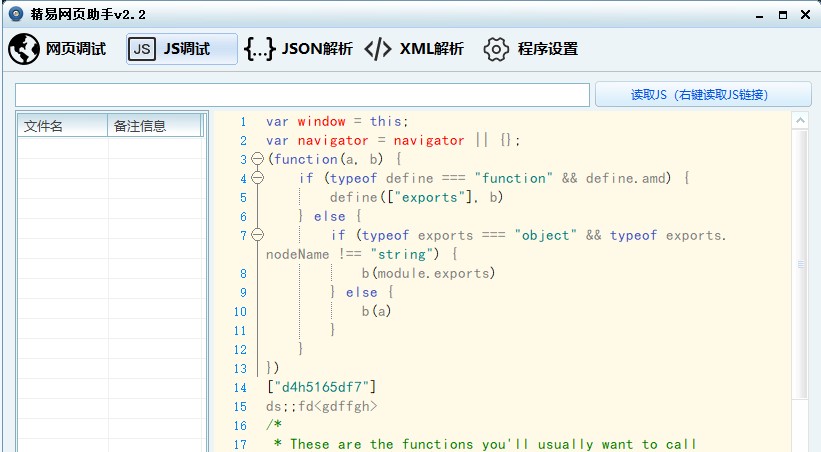Open the XML解析 tab label

pos(431,49)
